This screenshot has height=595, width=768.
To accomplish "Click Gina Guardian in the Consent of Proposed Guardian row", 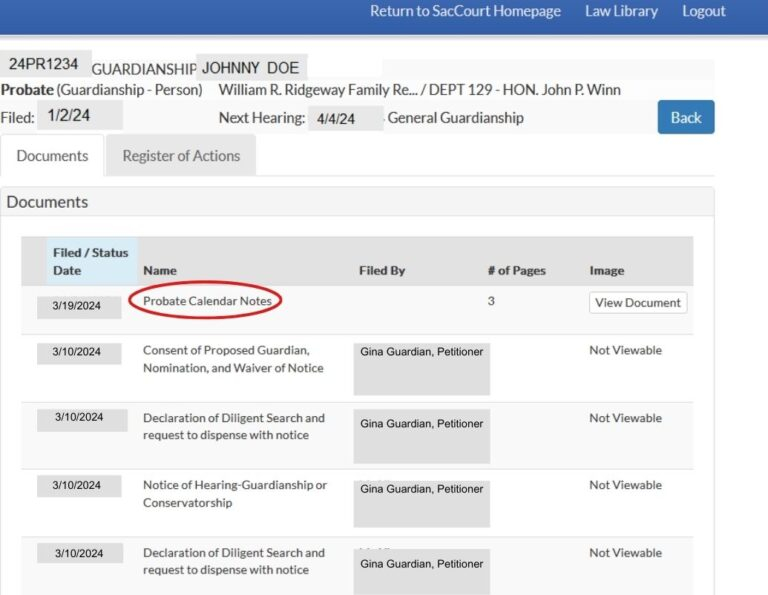I will pyautogui.click(x=422, y=352).
